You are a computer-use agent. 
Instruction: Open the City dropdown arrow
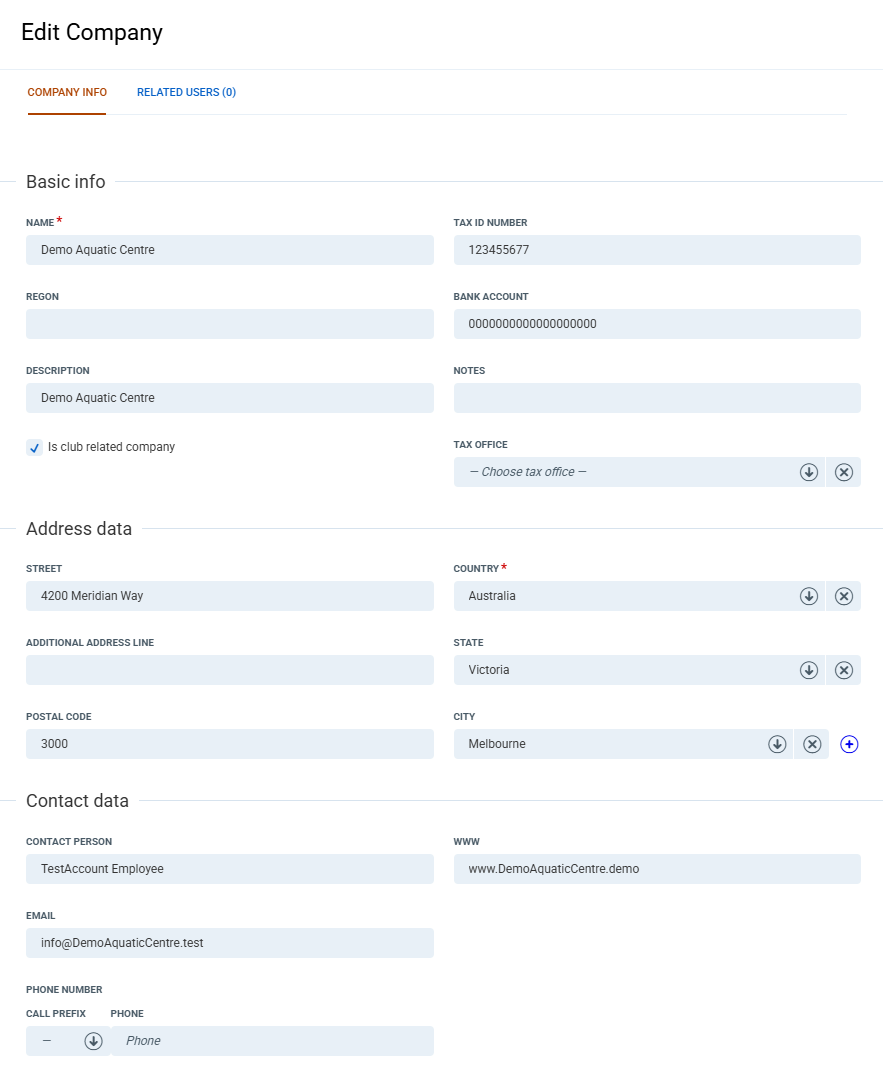777,744
